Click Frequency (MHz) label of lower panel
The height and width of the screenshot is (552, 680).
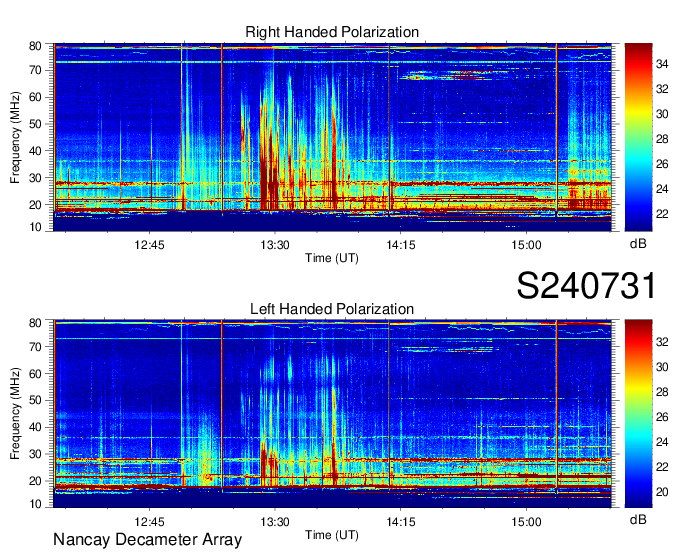[x=16, y=414]
